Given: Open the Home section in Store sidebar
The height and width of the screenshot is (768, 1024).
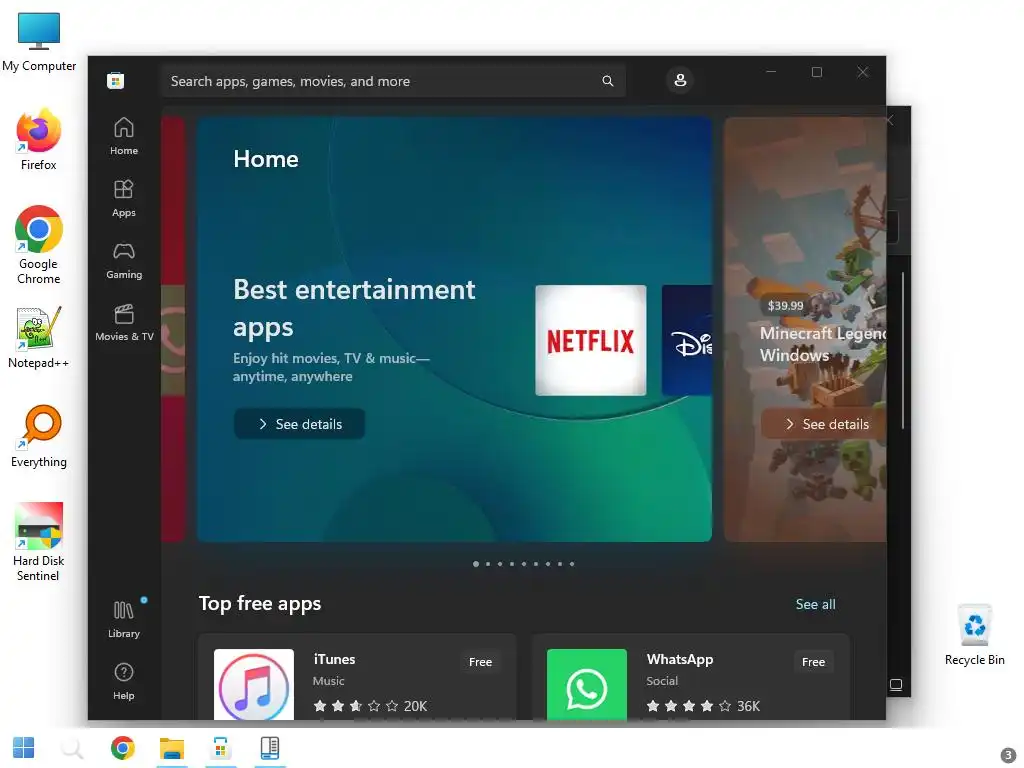Looking at the screenshot, I should pos(123,136).
